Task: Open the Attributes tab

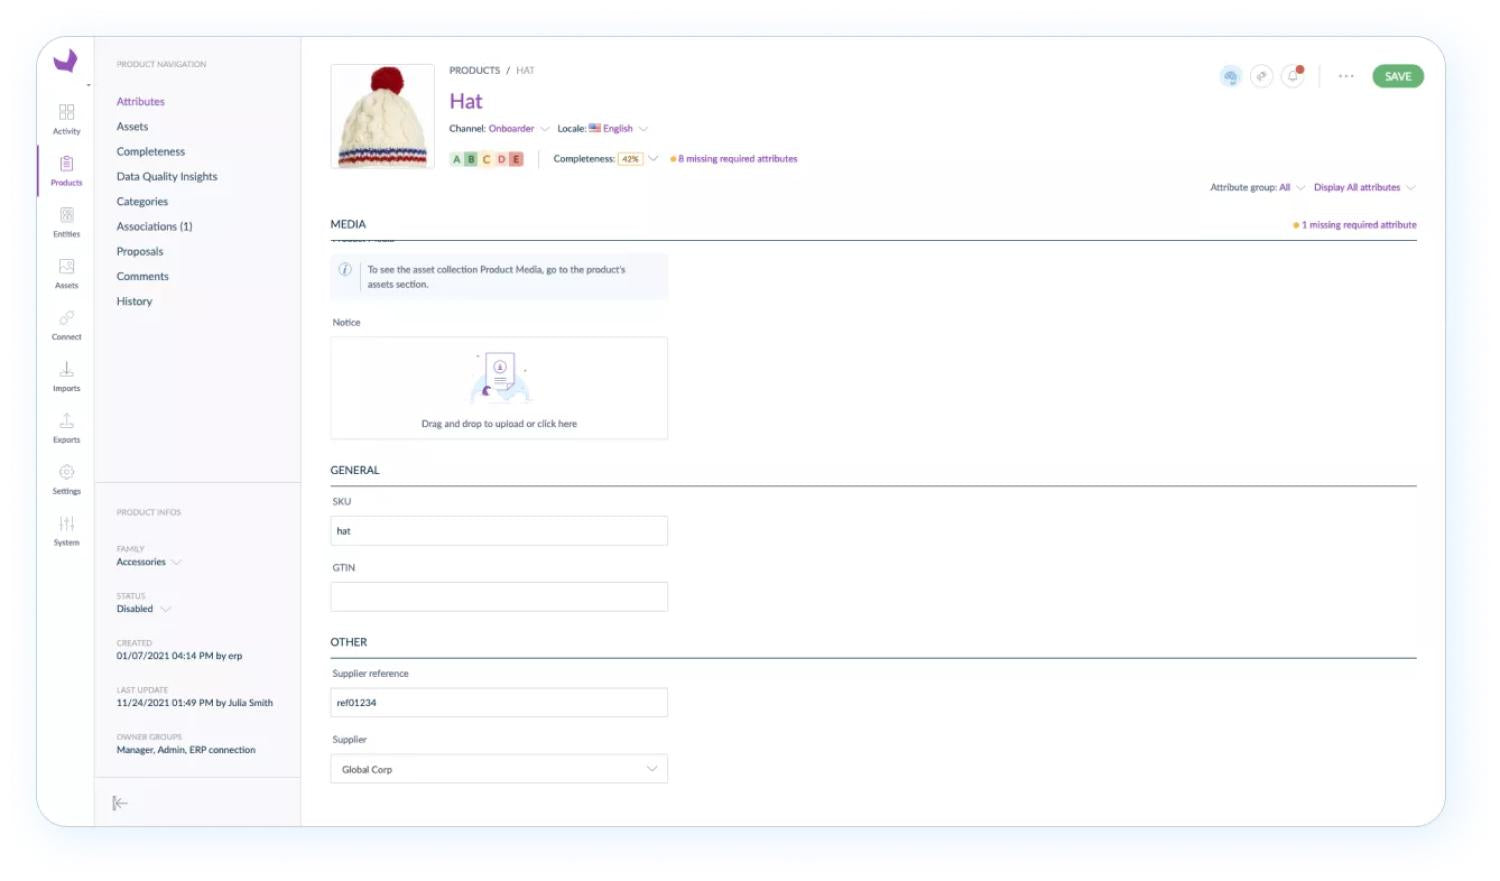Action: pyautogui.click(x=140, y=102)
